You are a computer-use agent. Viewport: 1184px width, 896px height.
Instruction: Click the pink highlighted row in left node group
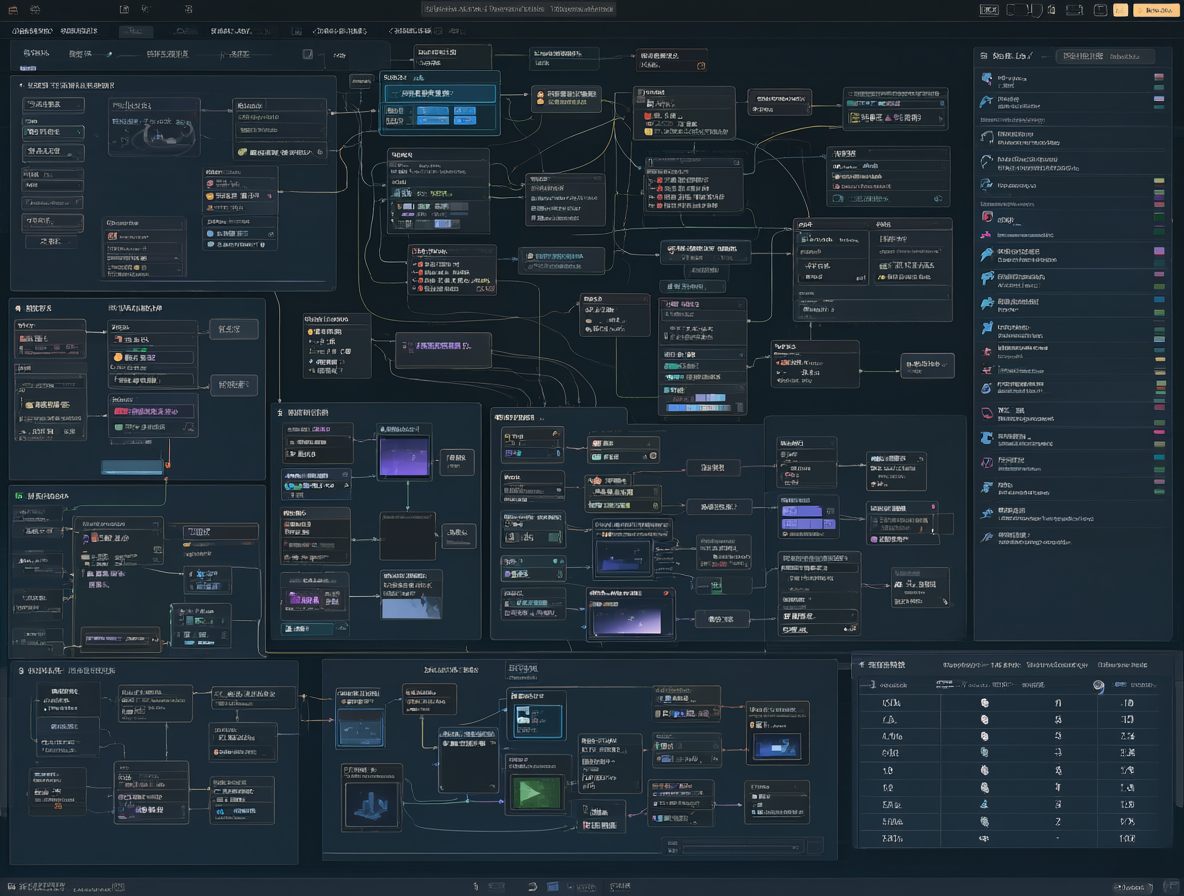point(153,411)
